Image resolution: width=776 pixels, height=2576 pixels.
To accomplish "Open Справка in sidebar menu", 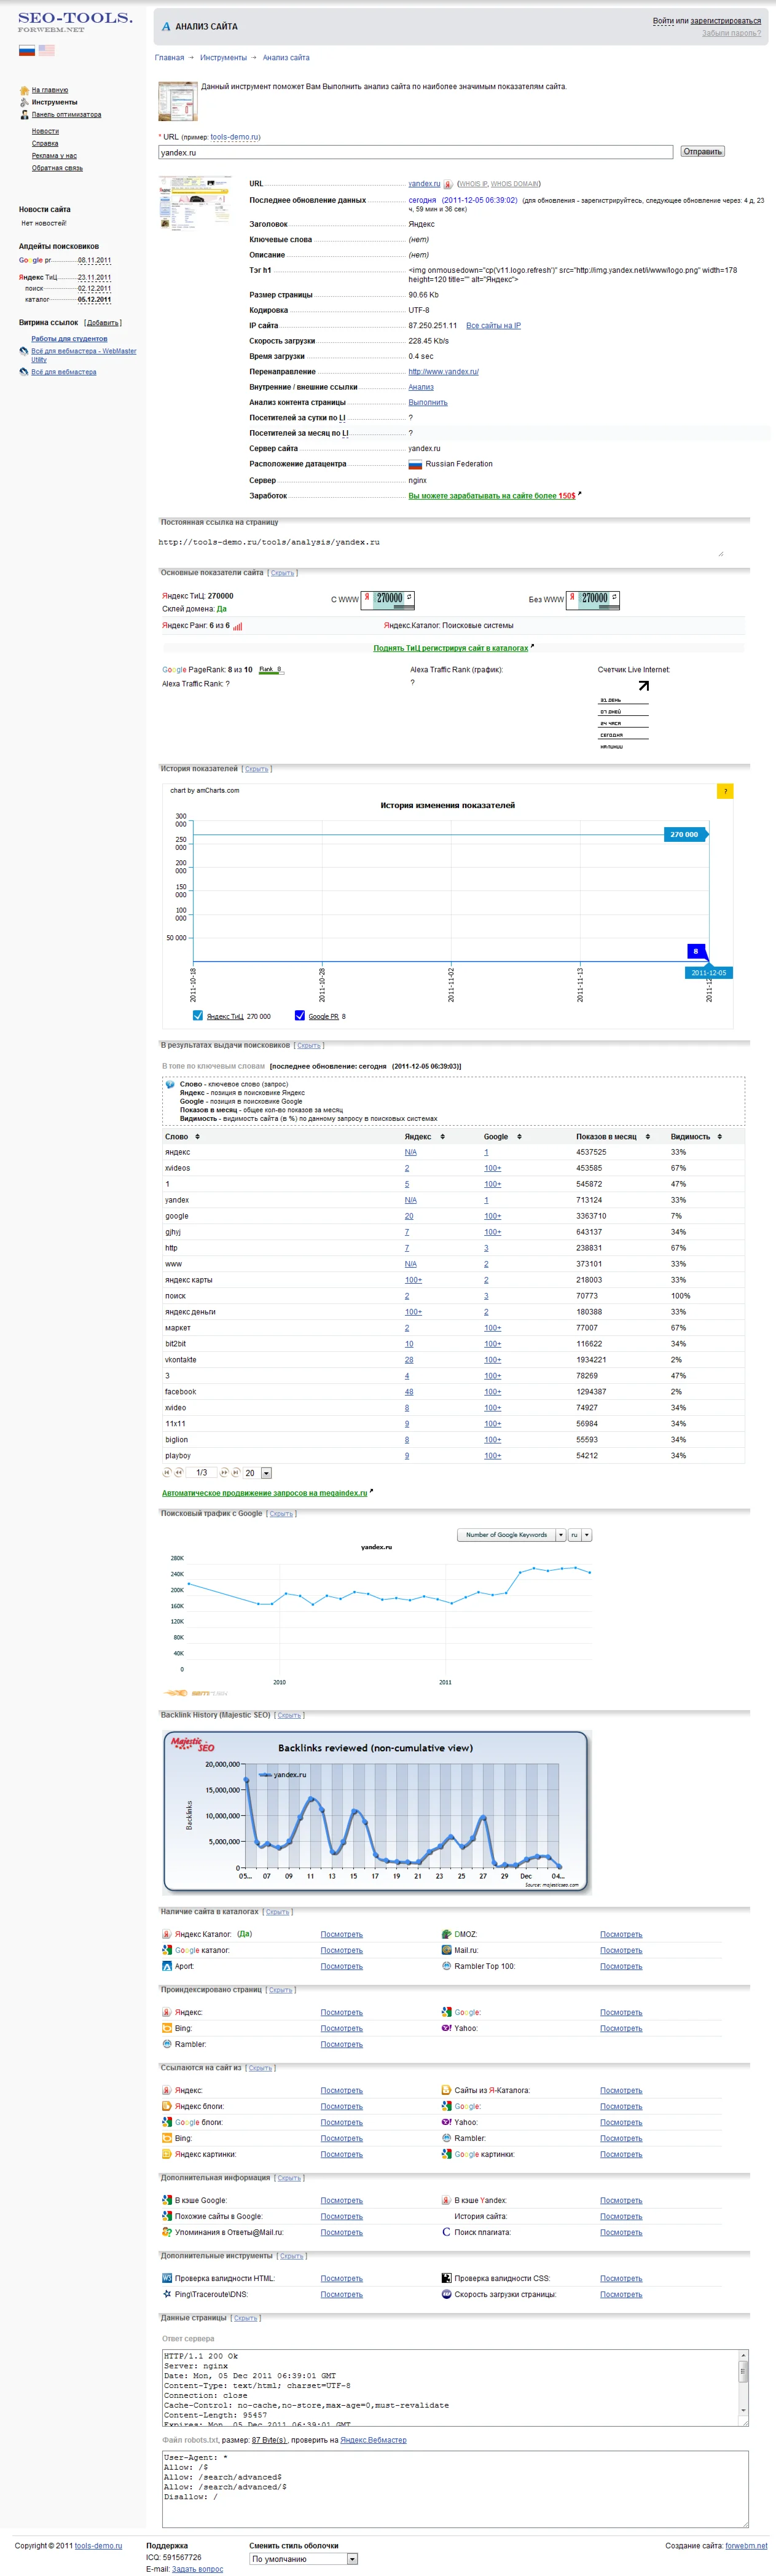I will (x=45, y=143).
